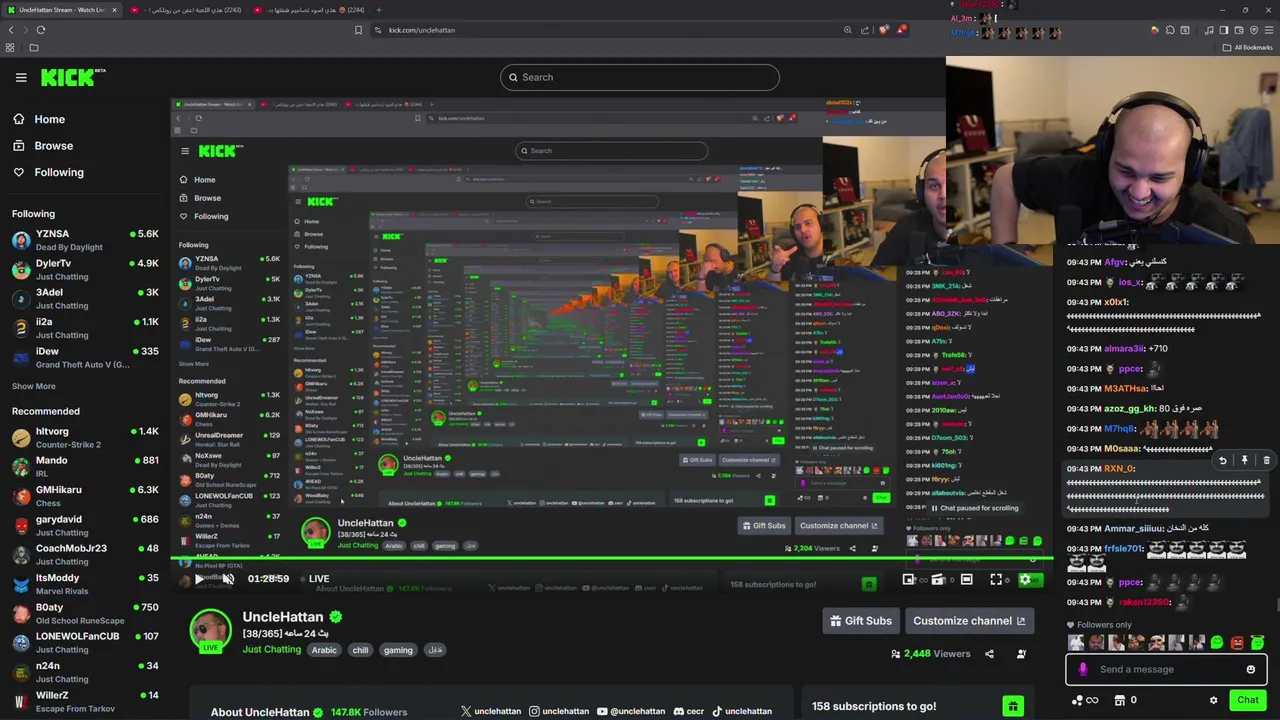Click the green gift icon button

(1013, 706)
